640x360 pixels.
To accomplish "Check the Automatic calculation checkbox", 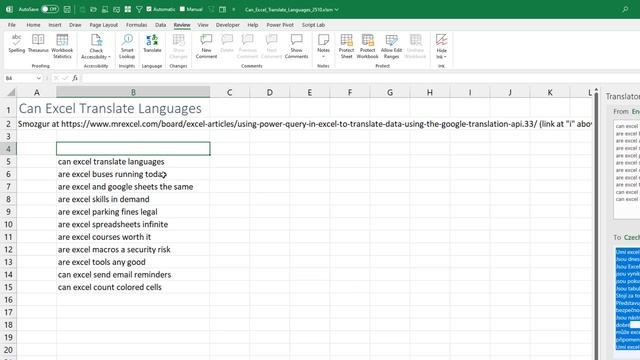I will pos(149,9).
